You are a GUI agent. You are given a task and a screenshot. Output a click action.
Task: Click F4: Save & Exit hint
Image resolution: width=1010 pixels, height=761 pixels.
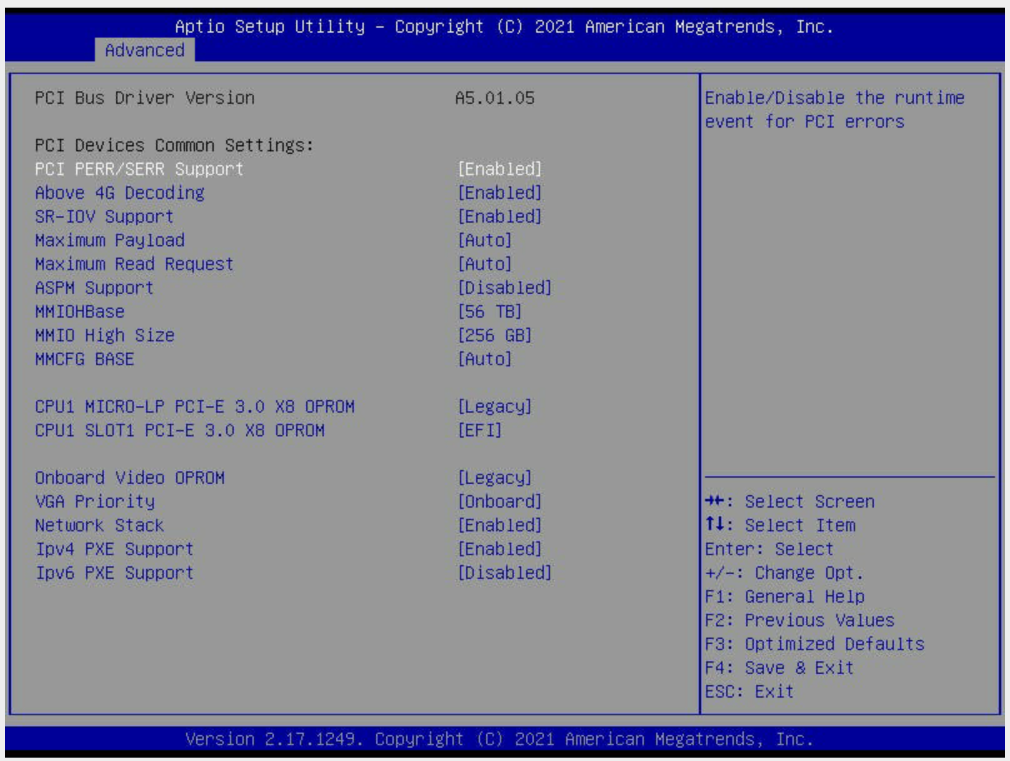pyautogui.click(x=779, y=668)
